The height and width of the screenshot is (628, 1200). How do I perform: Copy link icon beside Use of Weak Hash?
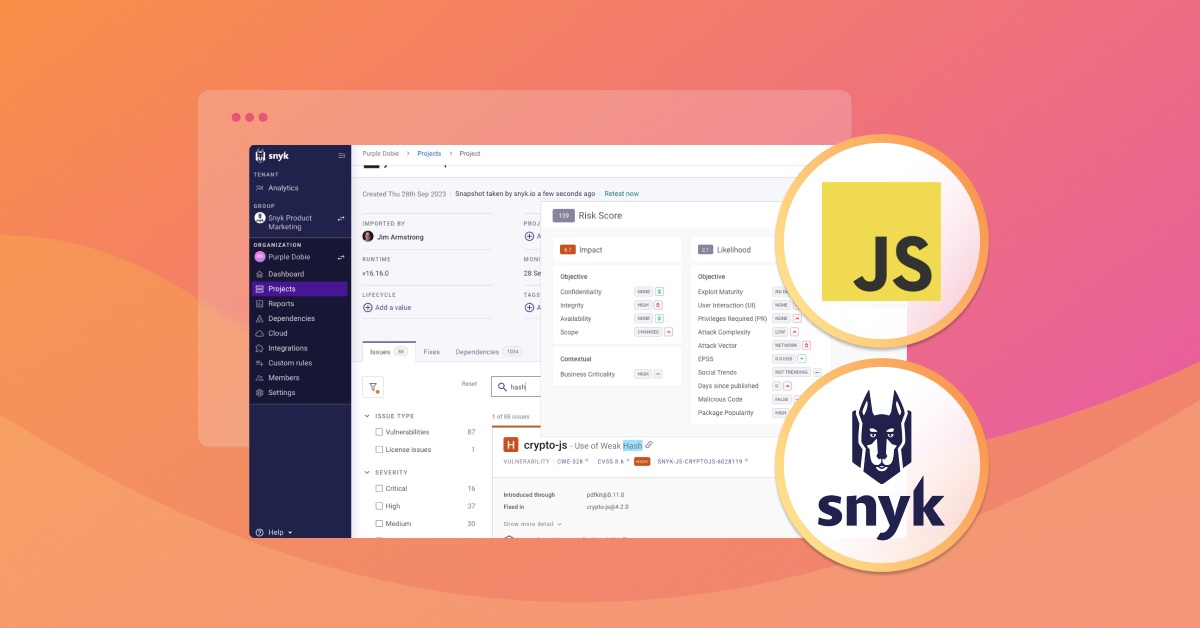(649, 445)
